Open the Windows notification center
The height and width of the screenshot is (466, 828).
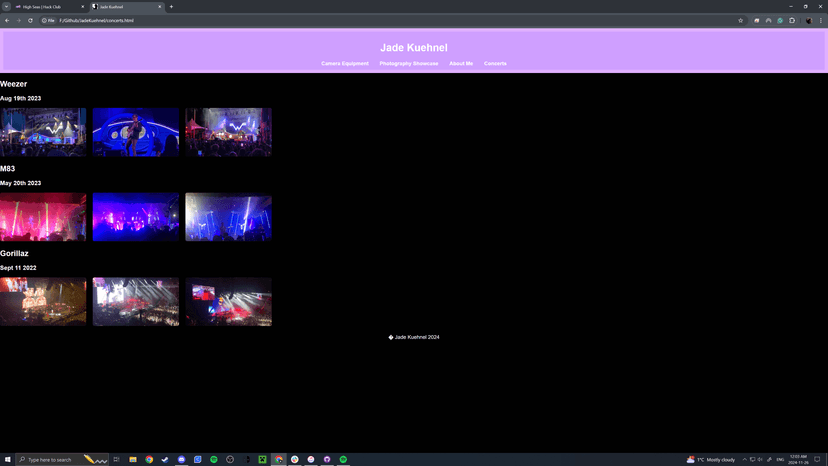coord(817,460)
